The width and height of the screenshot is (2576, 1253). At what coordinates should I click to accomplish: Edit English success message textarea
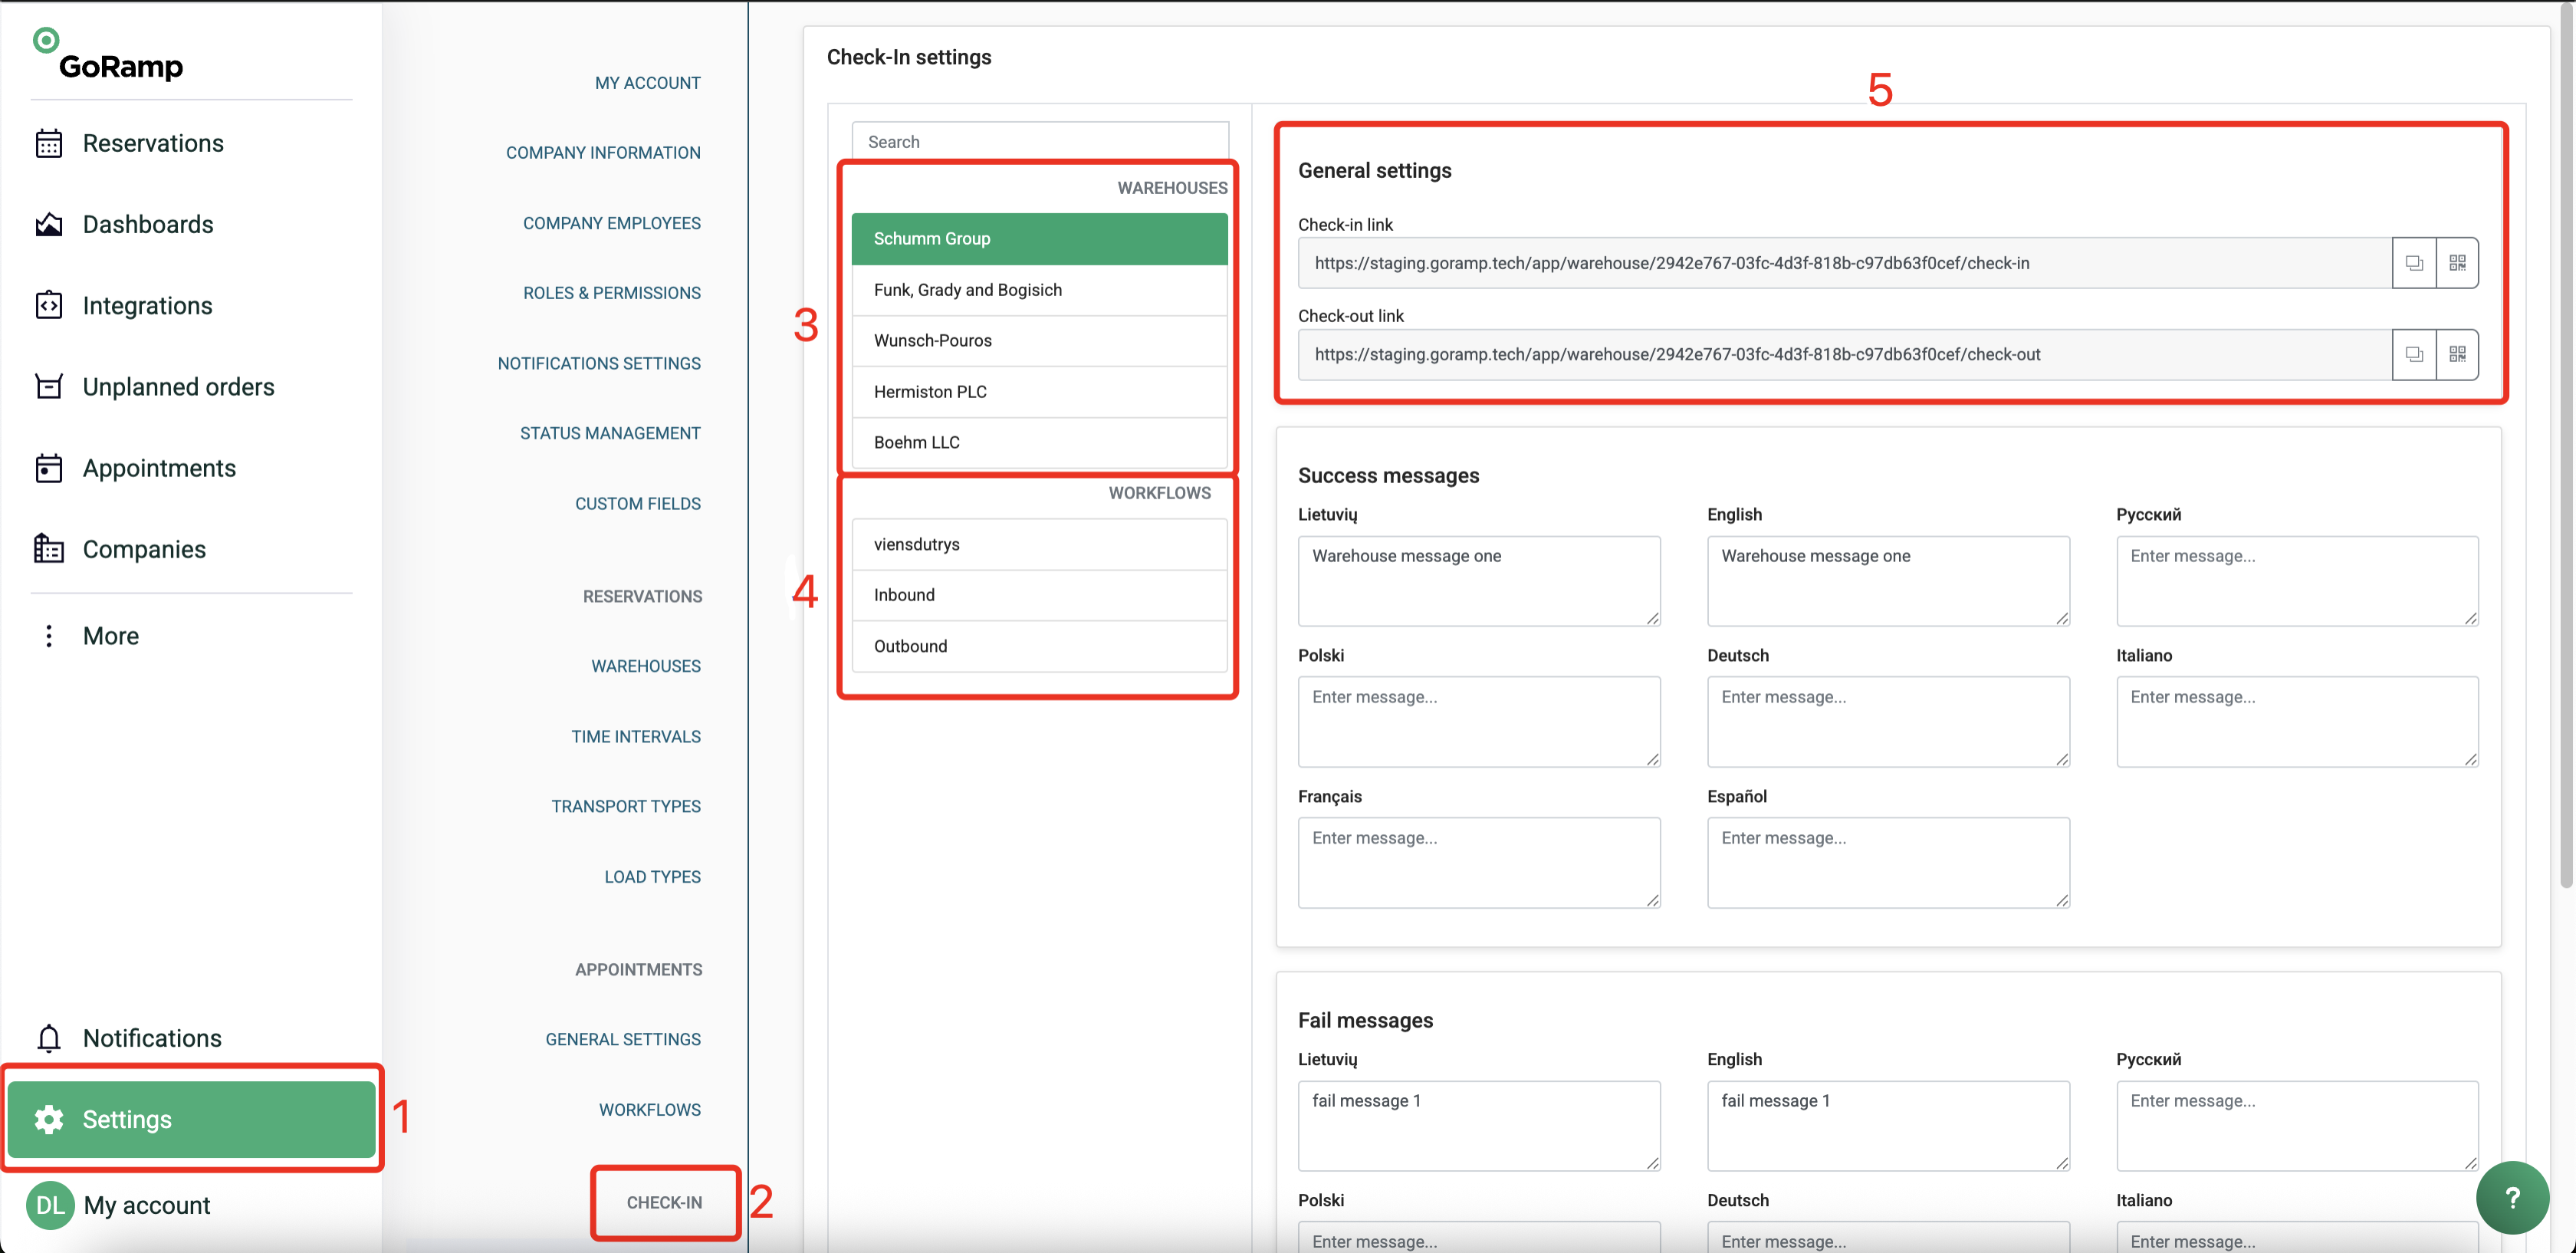[x=1888, y=581]
